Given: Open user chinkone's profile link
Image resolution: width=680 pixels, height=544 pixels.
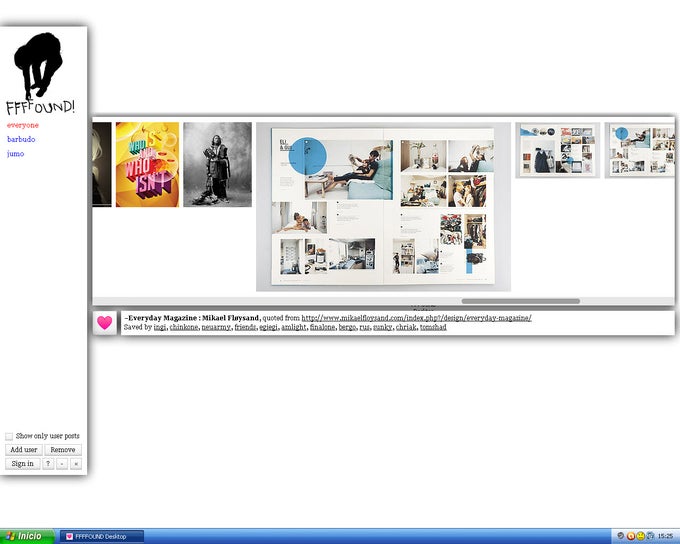Looking at the screenshot, I should (184, 327).
